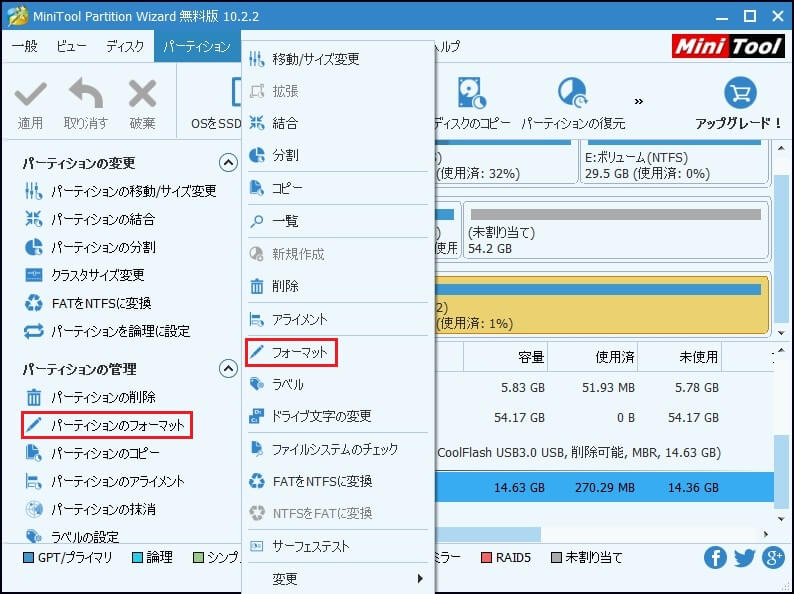This screenshot has height=594, width=794.
Task: Select クラスタサイズ変更 sidebar item
Action: [85, 275]
